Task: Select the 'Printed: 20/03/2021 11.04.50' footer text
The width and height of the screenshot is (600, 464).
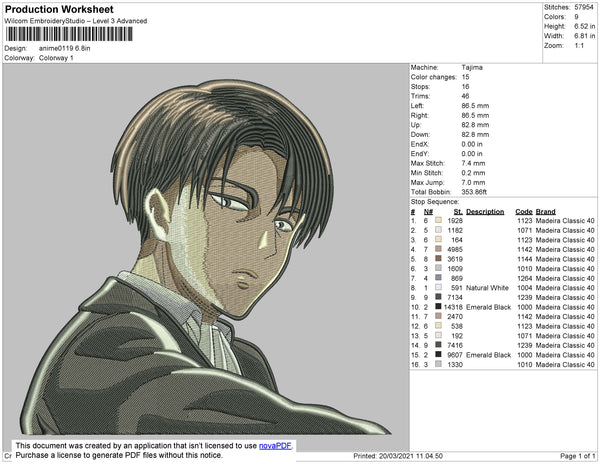Action: point(398,456)
